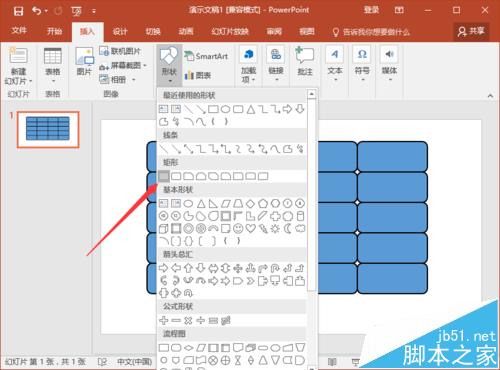Pick straight Line in 线条 section

pos(163,149)
